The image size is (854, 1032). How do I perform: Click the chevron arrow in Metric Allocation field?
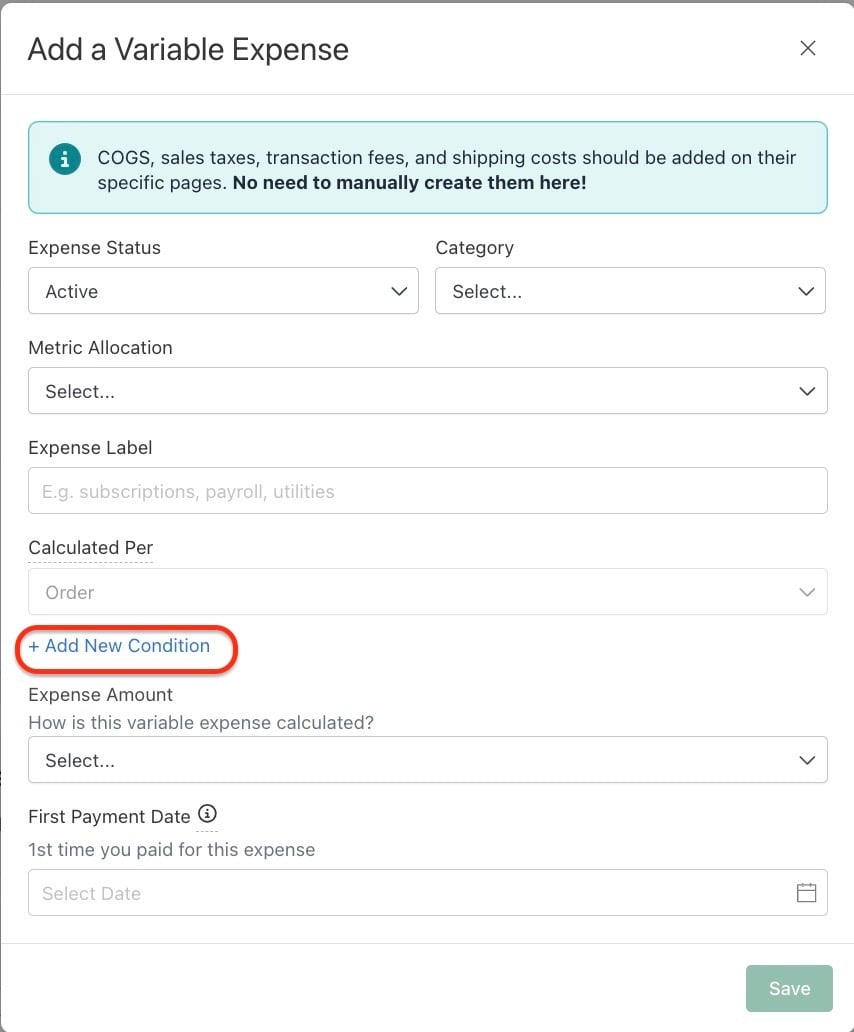coord(807,391)
